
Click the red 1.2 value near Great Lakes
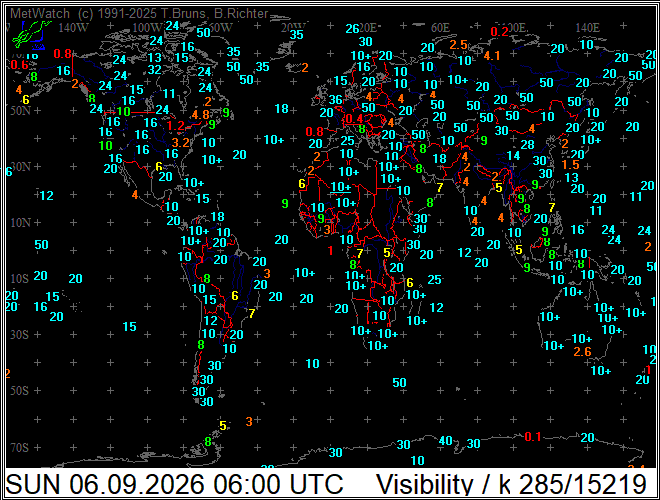click(176, 126)
